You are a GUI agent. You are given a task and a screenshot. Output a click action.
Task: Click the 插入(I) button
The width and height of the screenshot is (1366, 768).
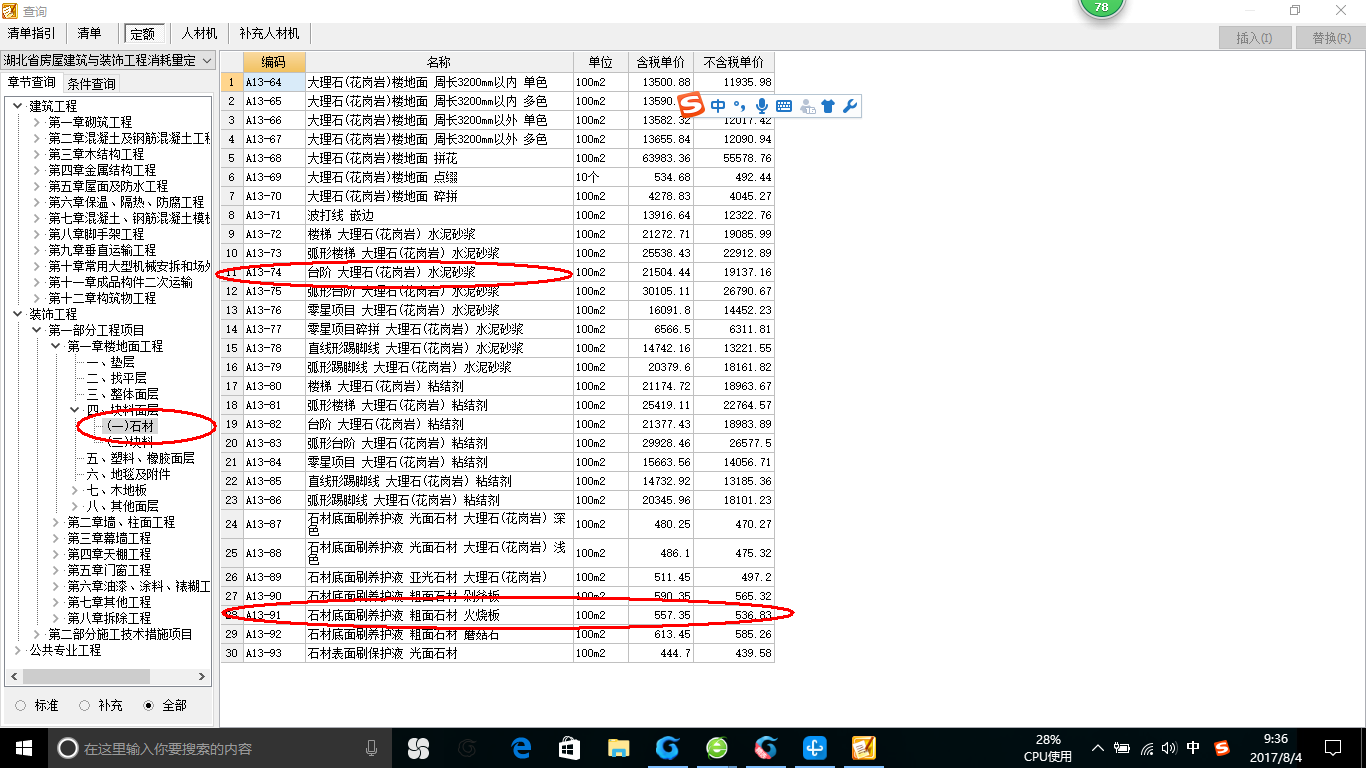1254,38
